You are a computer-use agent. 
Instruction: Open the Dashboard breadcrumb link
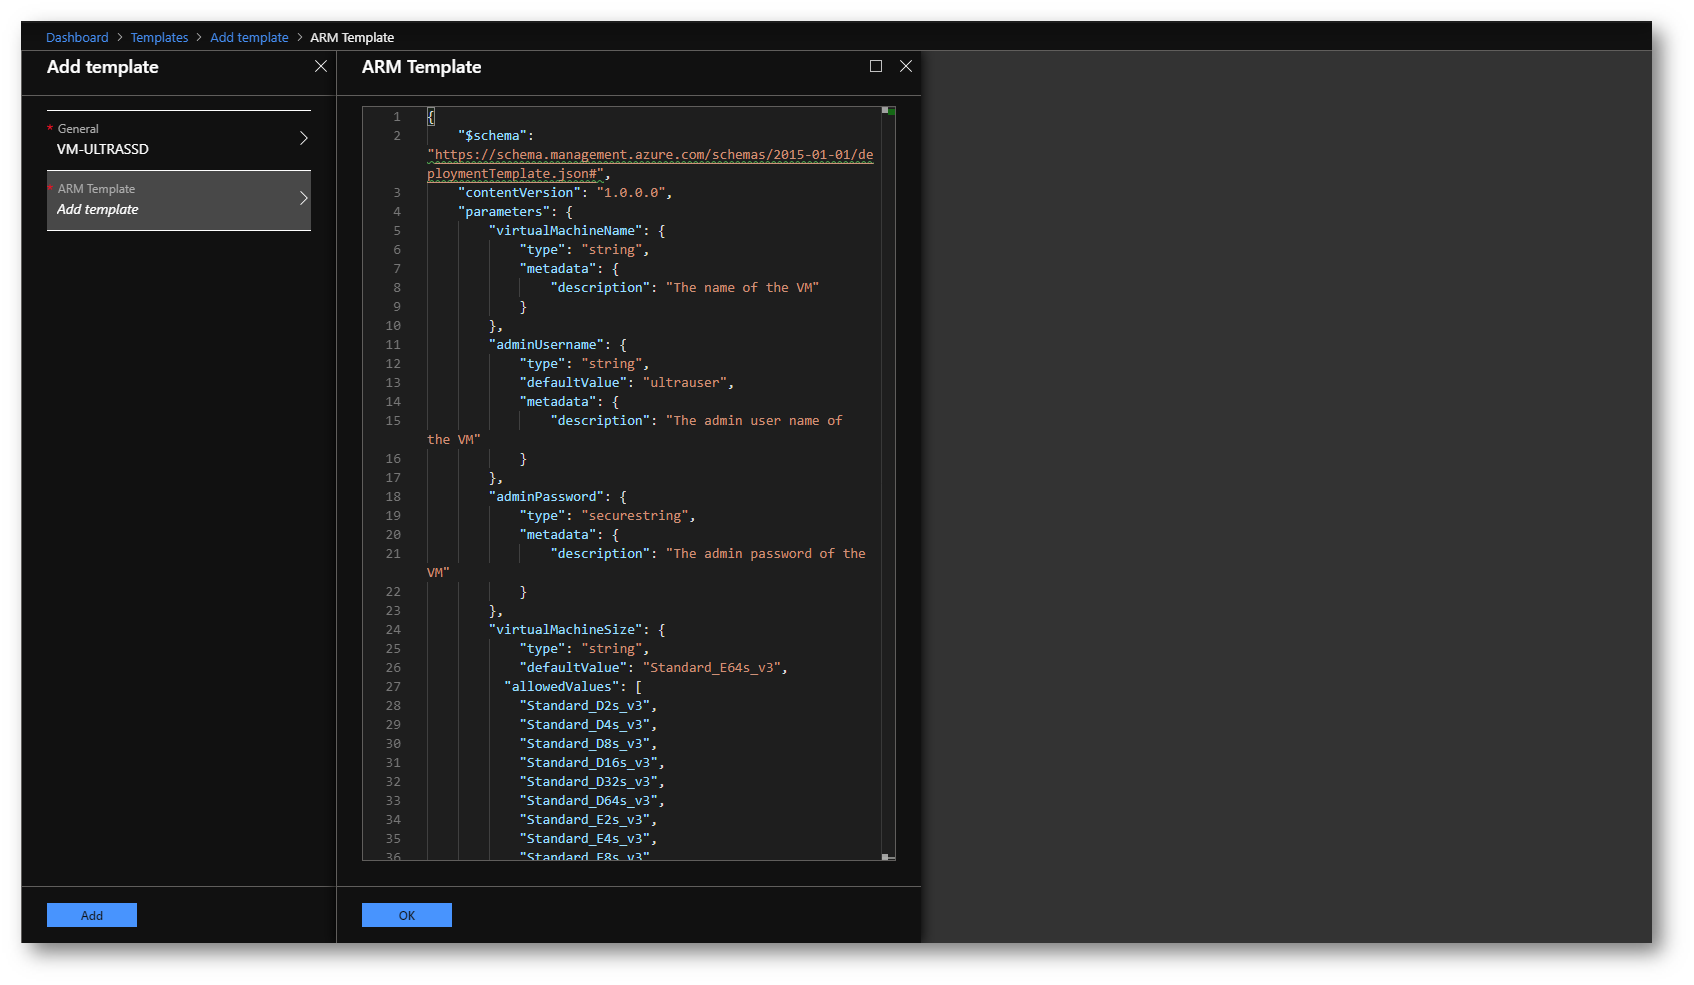[x=77, y=38]
